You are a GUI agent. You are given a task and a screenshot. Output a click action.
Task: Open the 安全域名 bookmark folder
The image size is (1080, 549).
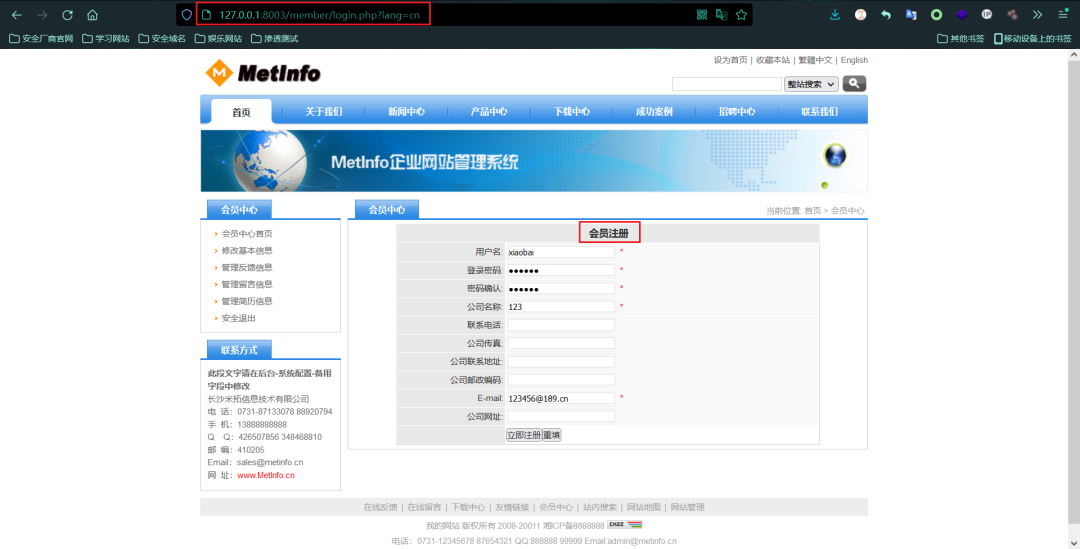click(x=162, y=39)
